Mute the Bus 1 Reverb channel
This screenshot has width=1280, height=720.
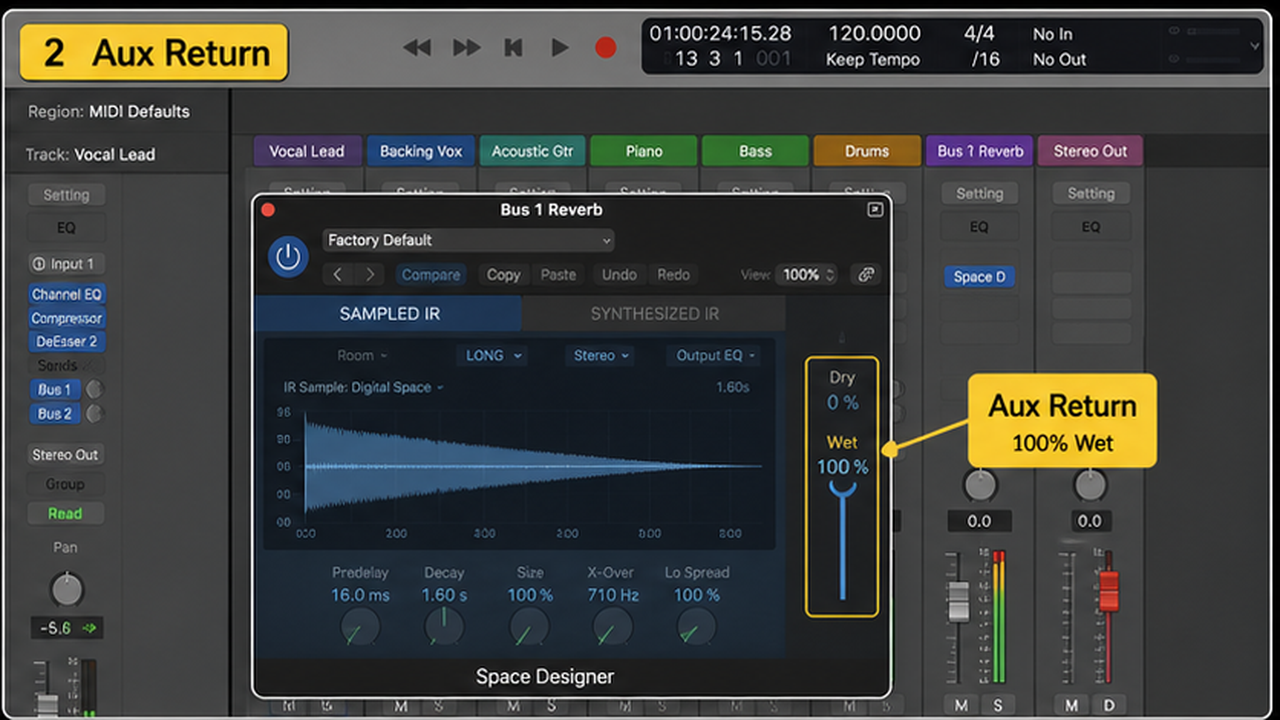tap(961, 705)
